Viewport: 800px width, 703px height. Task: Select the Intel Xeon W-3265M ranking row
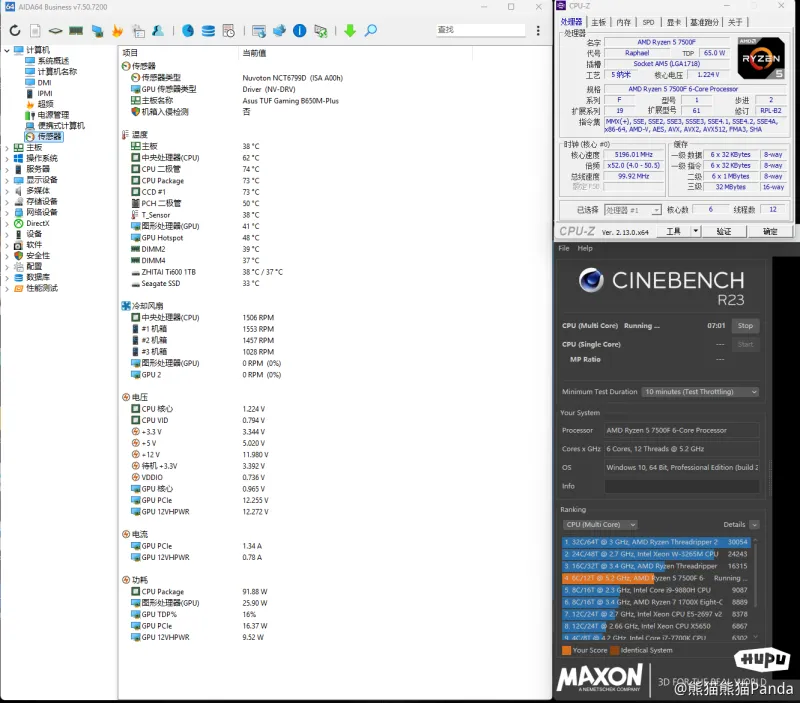[x=656, y=554]
